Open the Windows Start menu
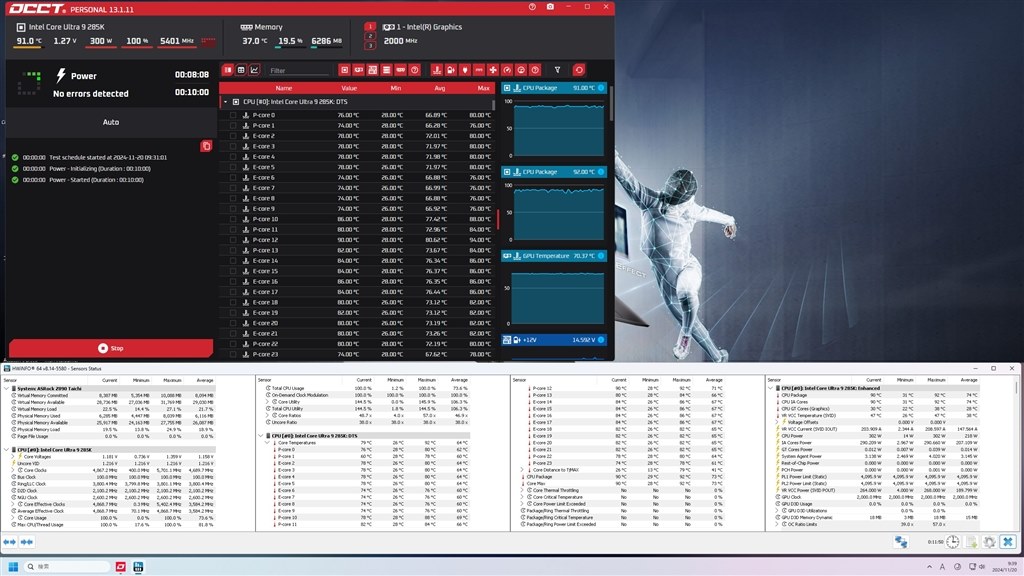This screenshot has height=576, width=1024. pyautogui.click(x=12, y=566)
